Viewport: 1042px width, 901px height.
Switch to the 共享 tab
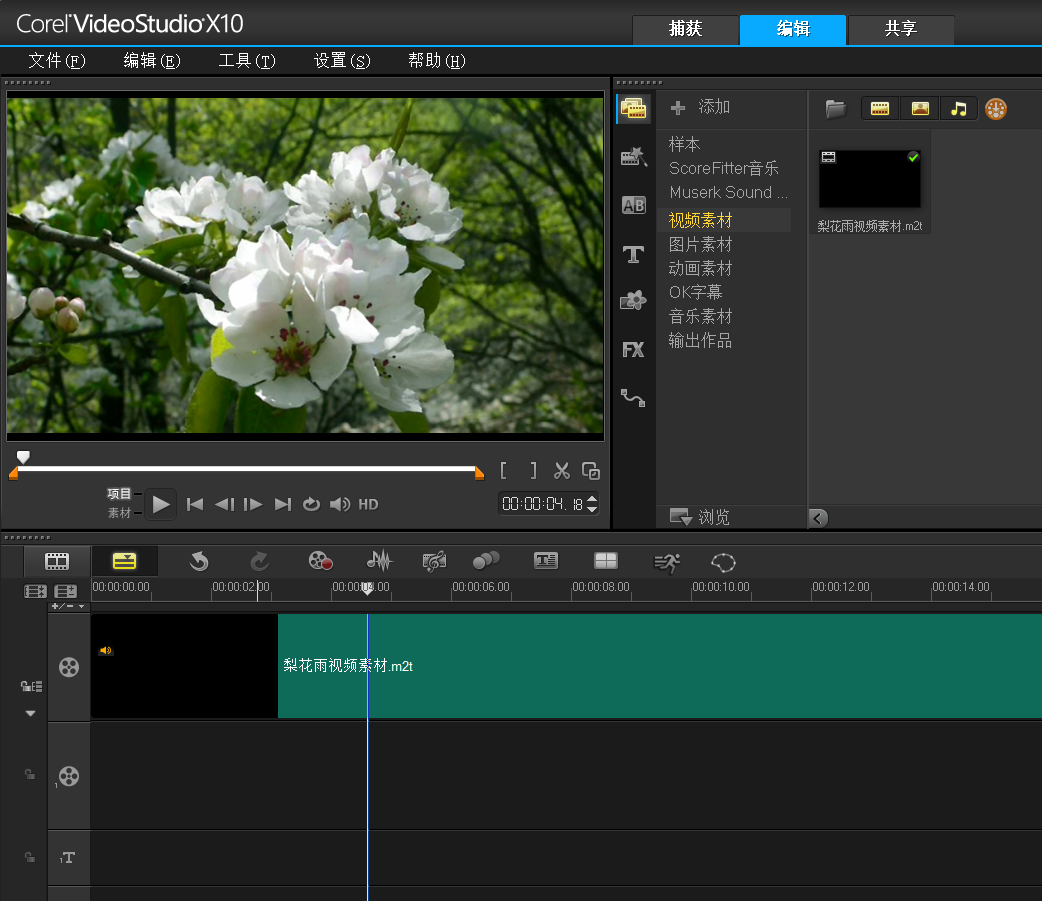tap(901, 29)
